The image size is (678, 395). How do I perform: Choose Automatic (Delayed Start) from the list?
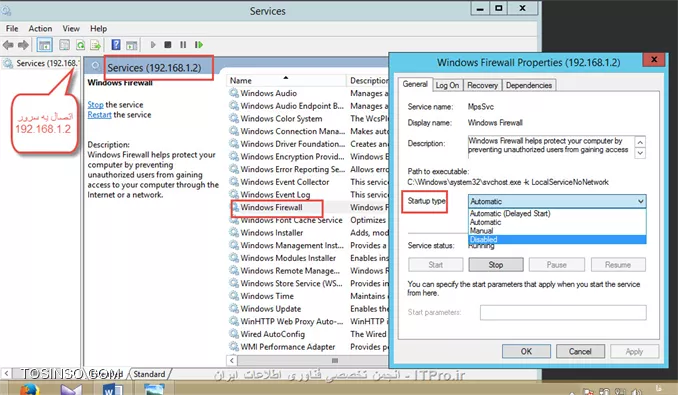557,213
